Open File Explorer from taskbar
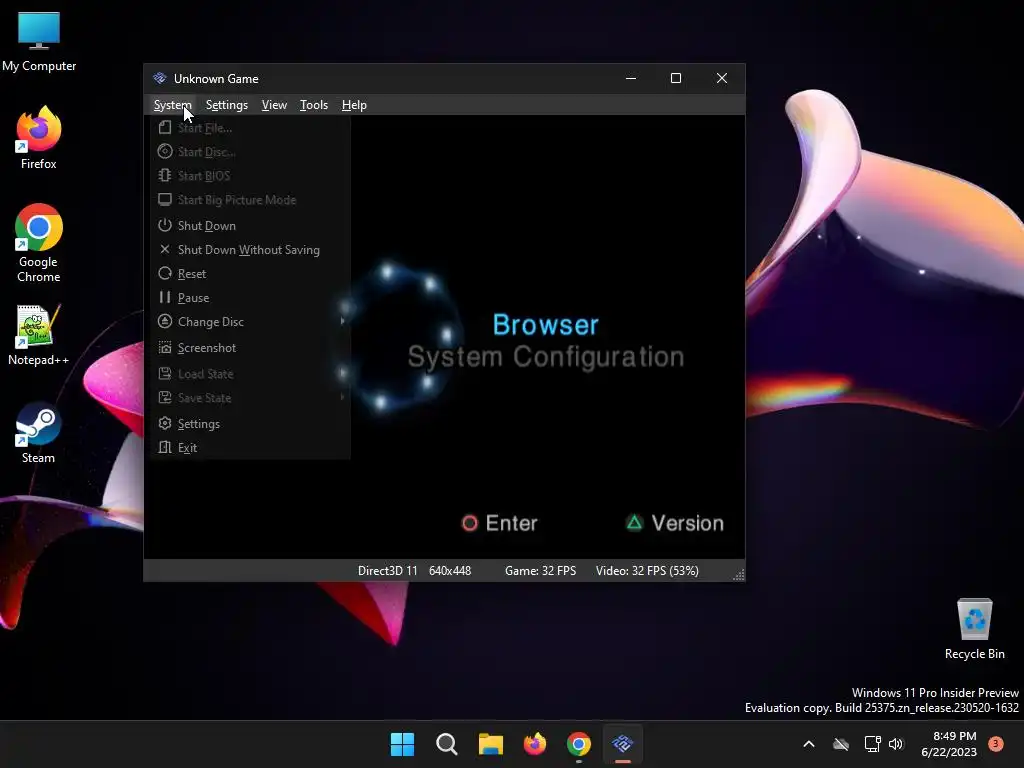Image resolution: width=1024 pixels, height=768 pixels. [x=490, y=744]
